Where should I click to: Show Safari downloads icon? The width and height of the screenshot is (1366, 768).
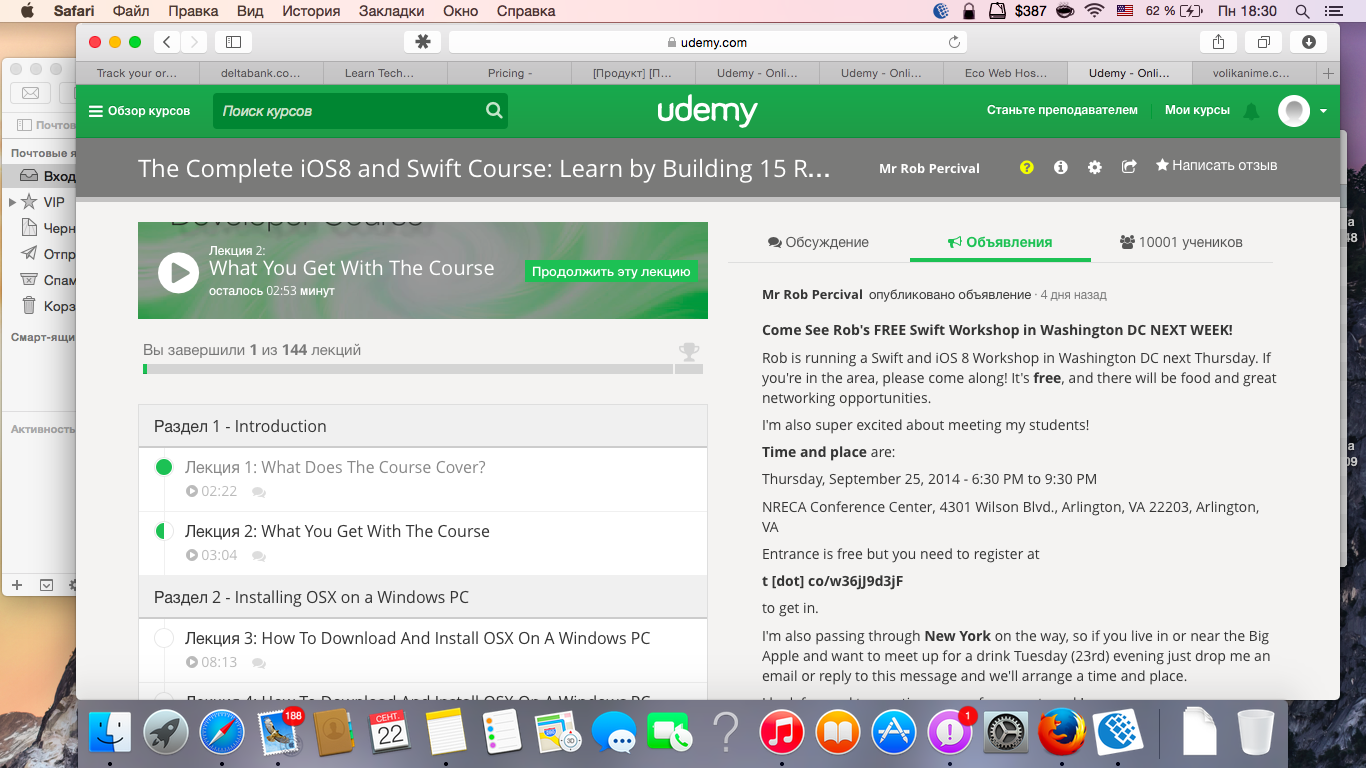tap(1308, 42)
